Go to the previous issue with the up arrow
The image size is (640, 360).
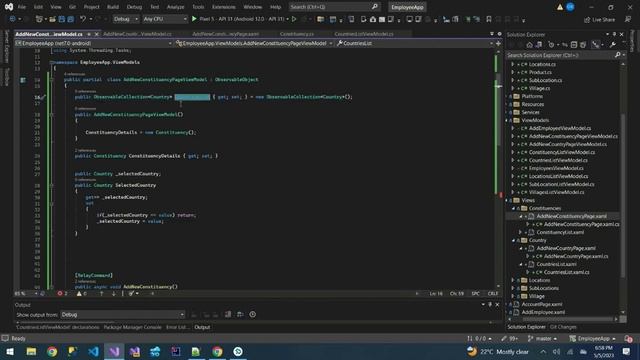(102, 293)
